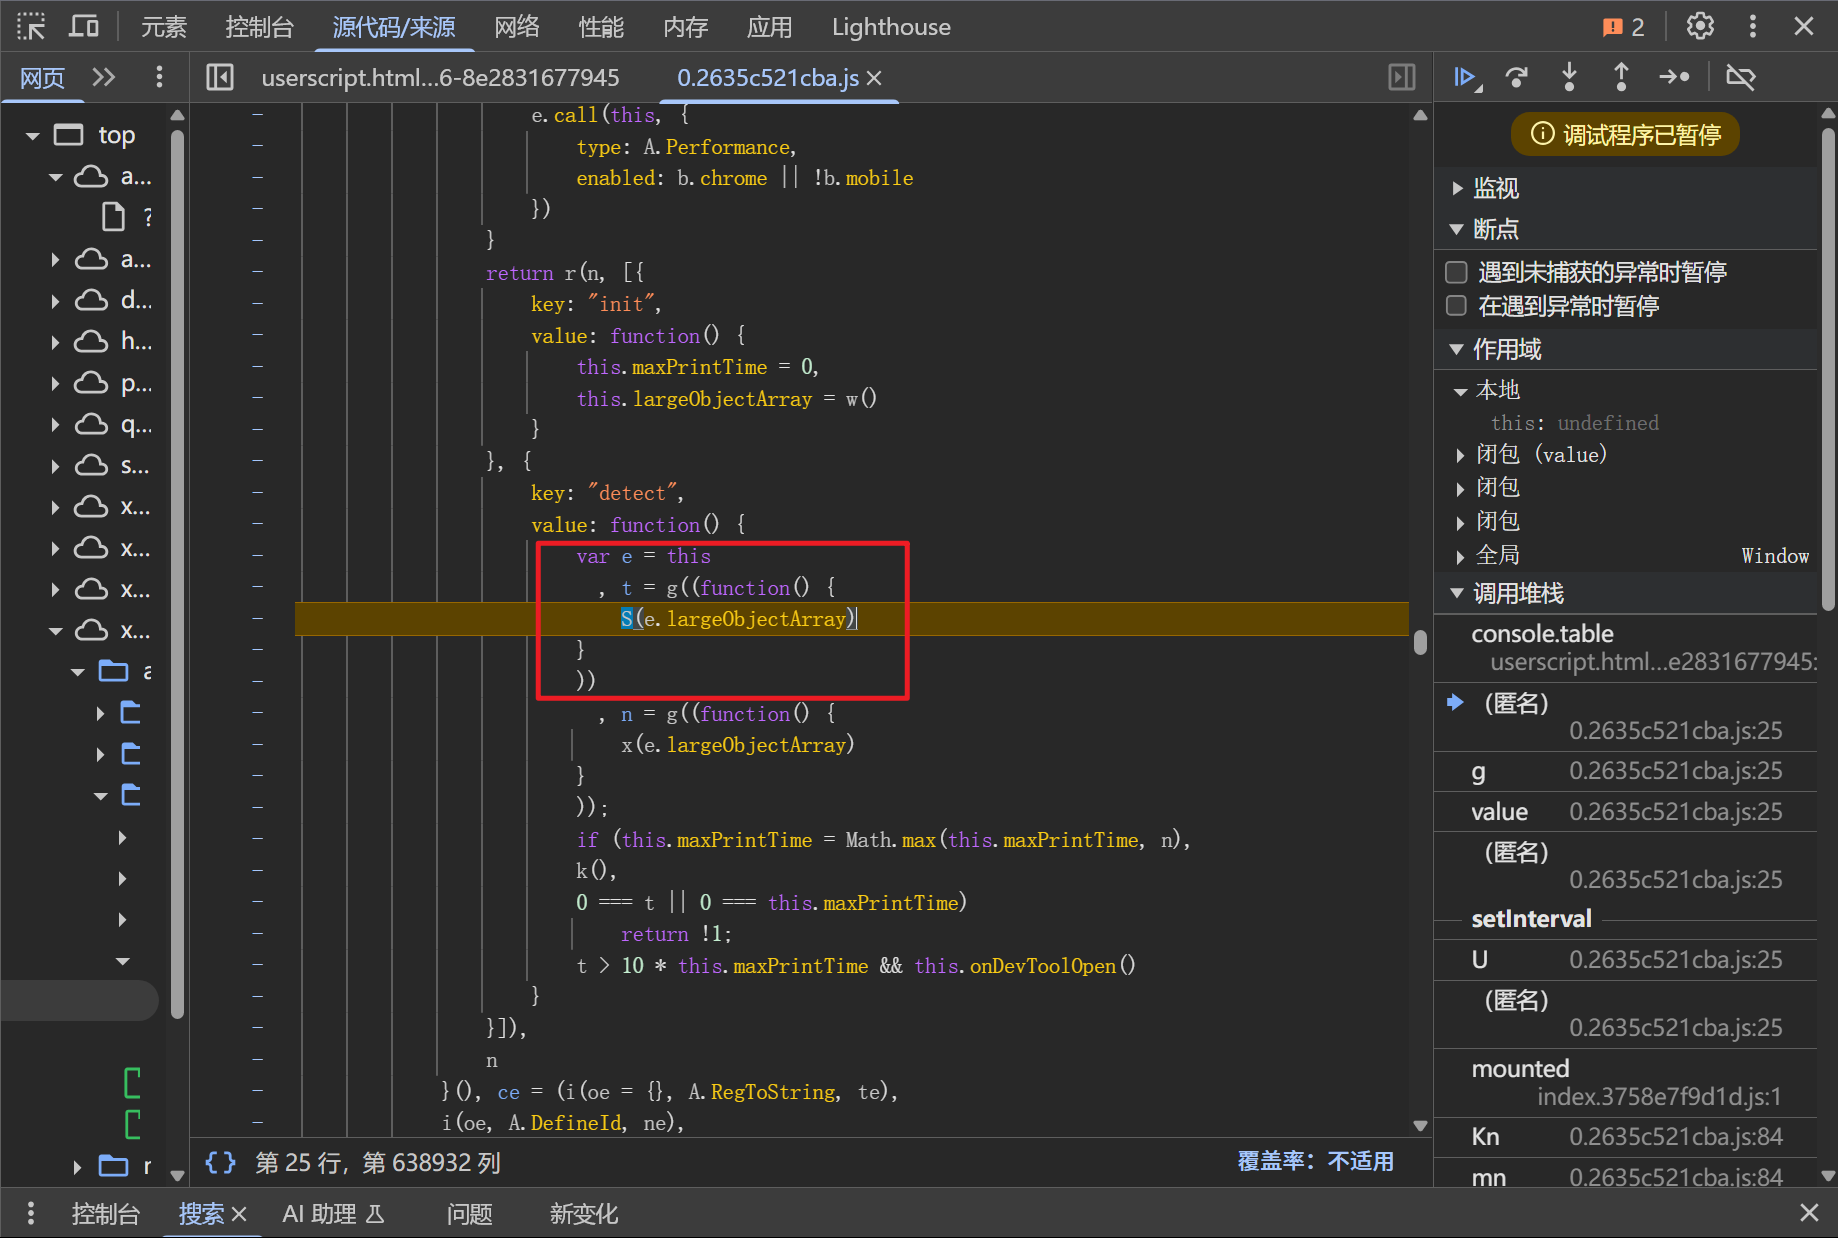The image size is (1838, 1238).
Task: Toggle device toolbar emulation
Action: coord(83,26)
